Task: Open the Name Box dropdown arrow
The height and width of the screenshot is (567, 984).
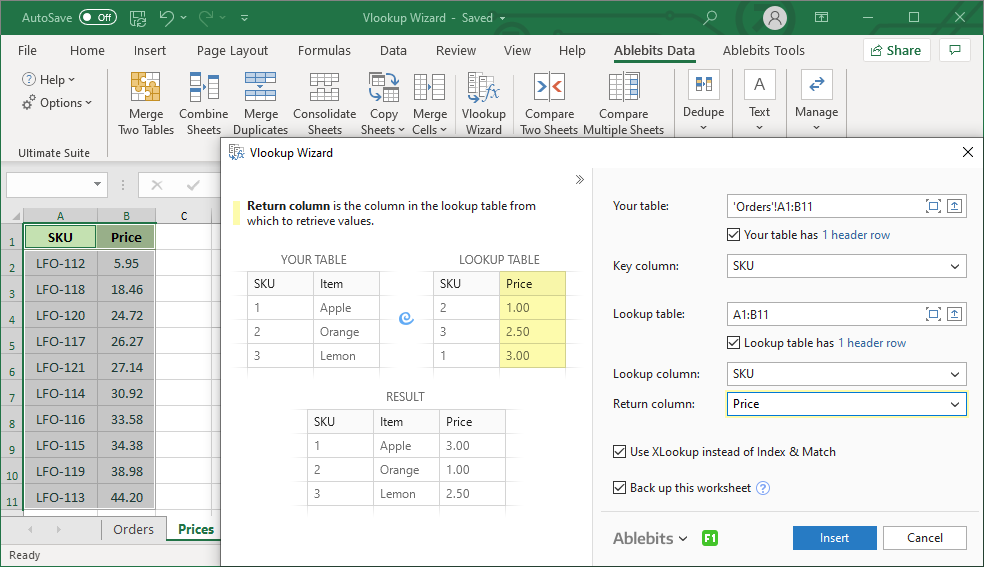Action: click(97, 184)
